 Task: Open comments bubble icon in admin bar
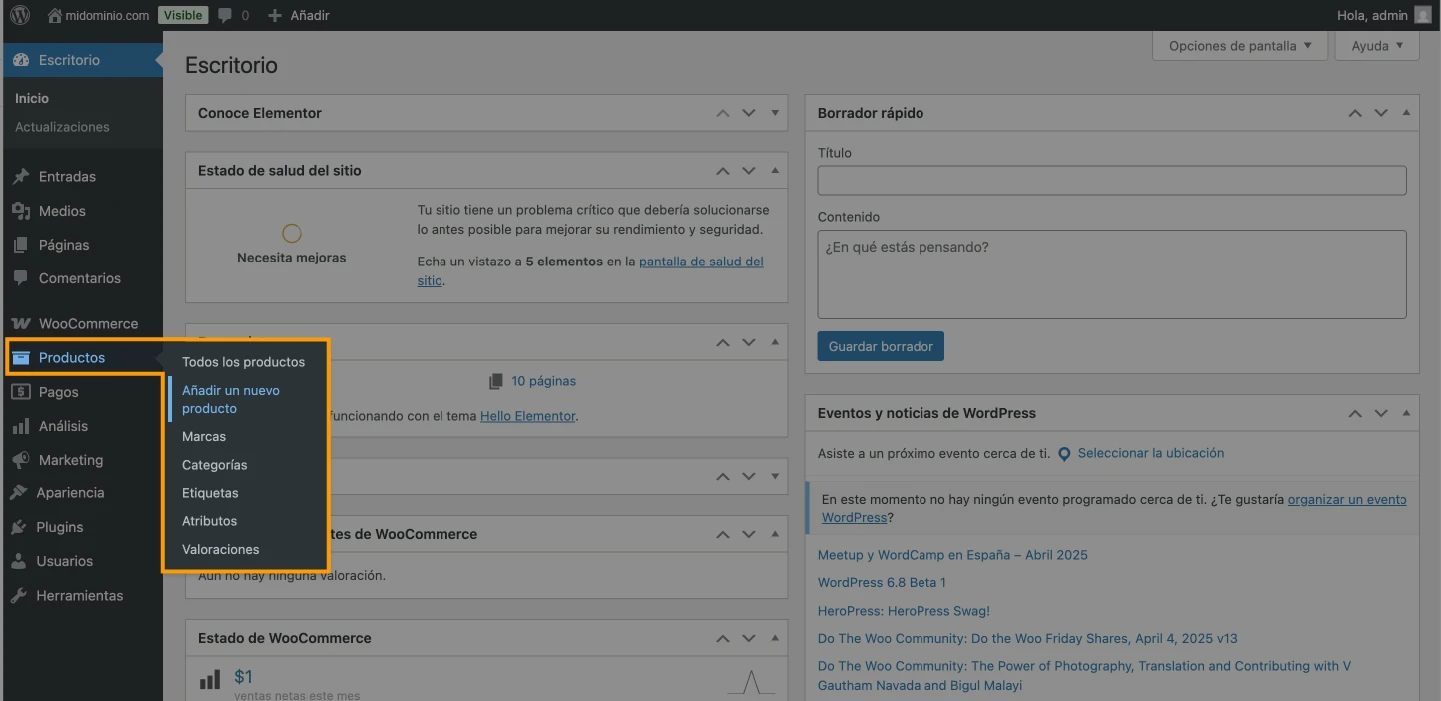click(x=226, y=16)
